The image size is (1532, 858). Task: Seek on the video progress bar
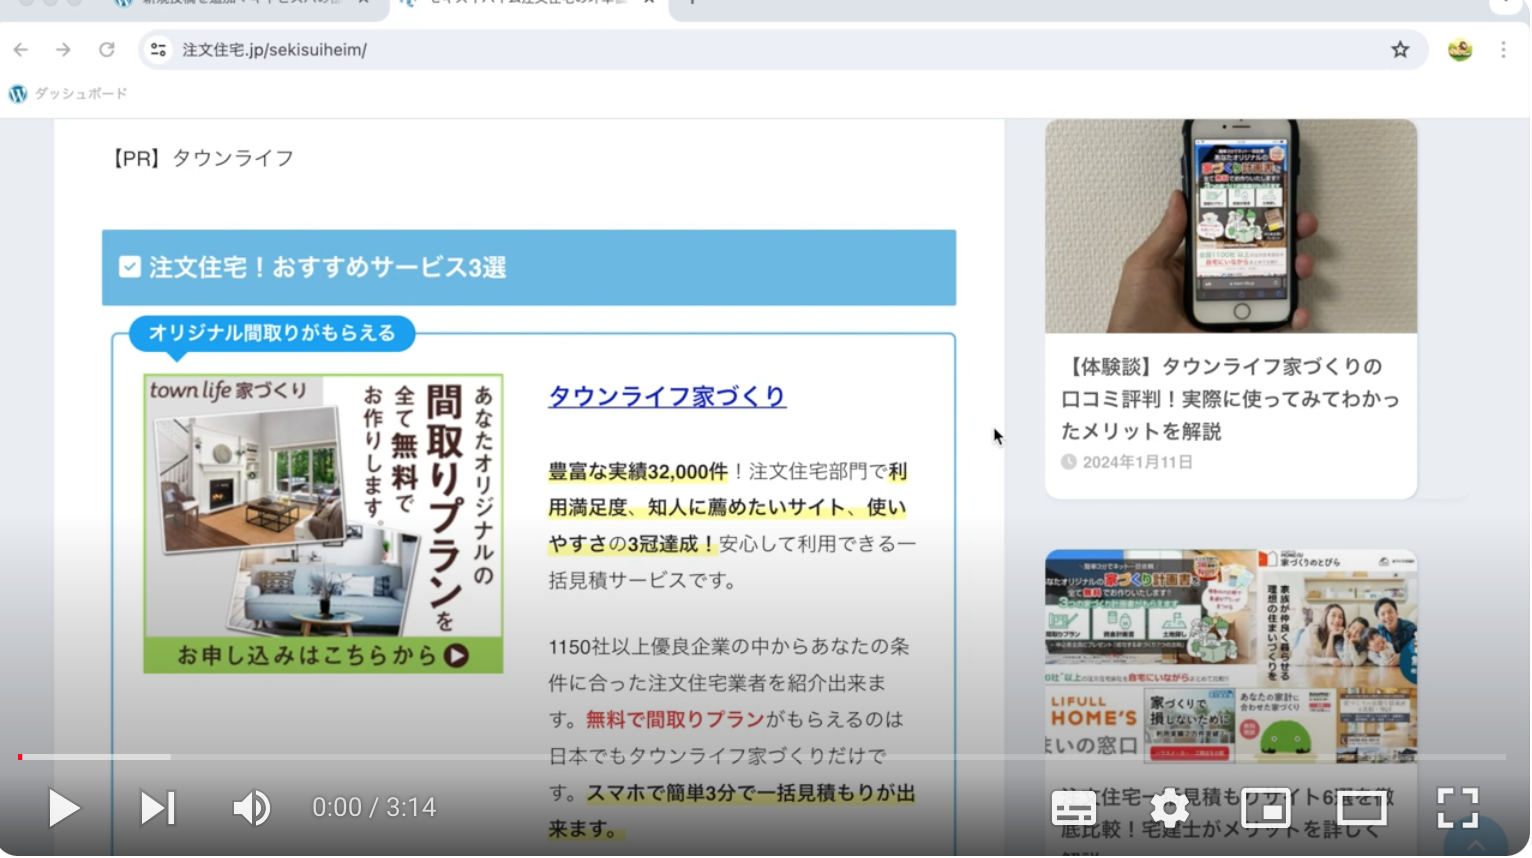762,757
